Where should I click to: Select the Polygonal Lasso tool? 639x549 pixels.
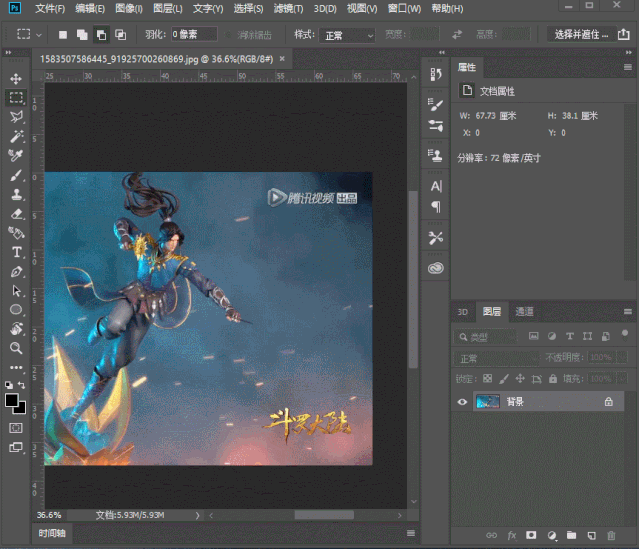click(16, 117)
